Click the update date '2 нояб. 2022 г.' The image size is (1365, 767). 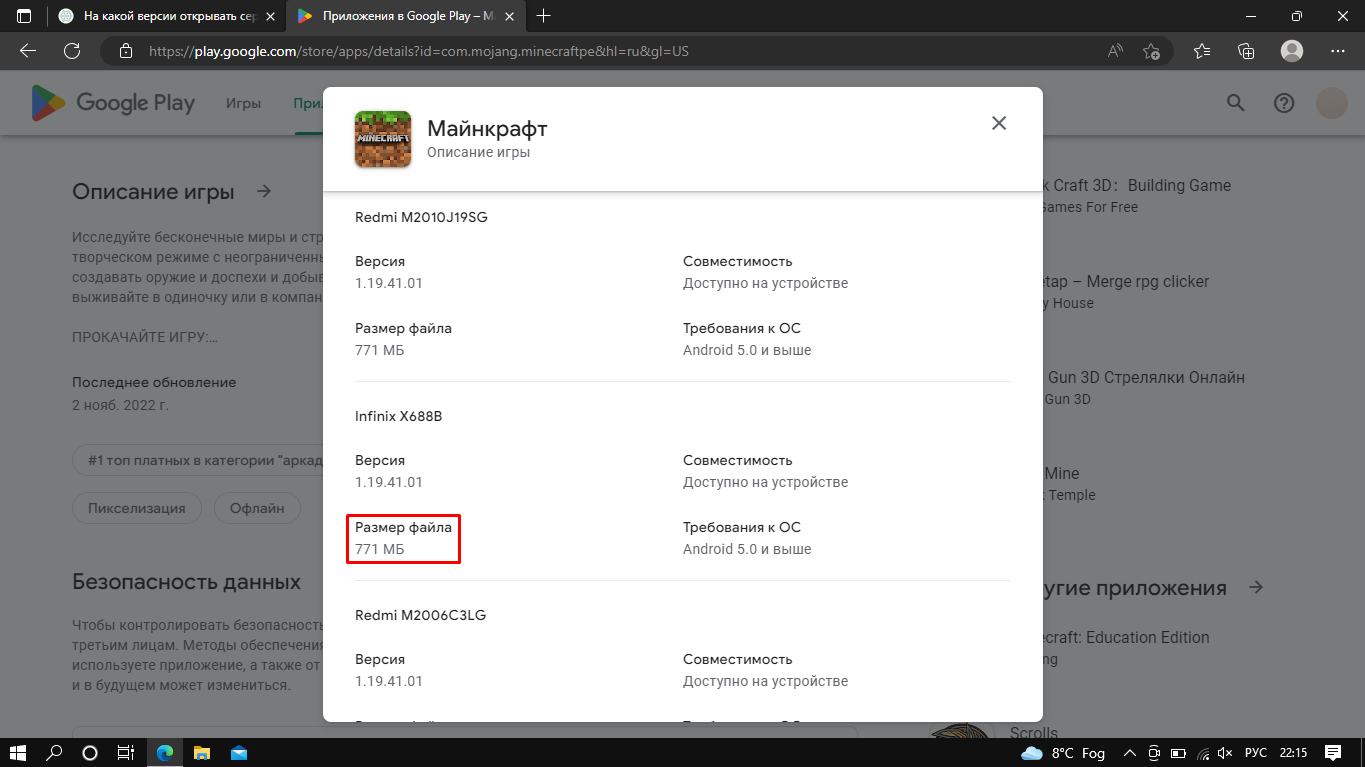[x=120, y=405]
